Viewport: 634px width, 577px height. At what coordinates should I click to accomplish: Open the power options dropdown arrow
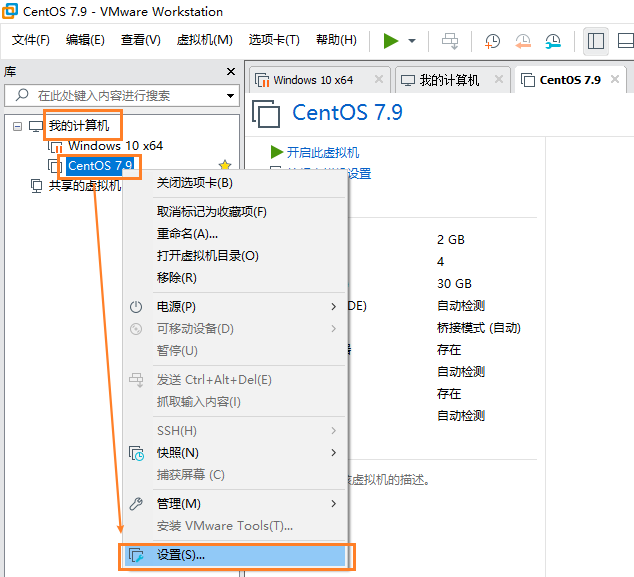[412, 41]
